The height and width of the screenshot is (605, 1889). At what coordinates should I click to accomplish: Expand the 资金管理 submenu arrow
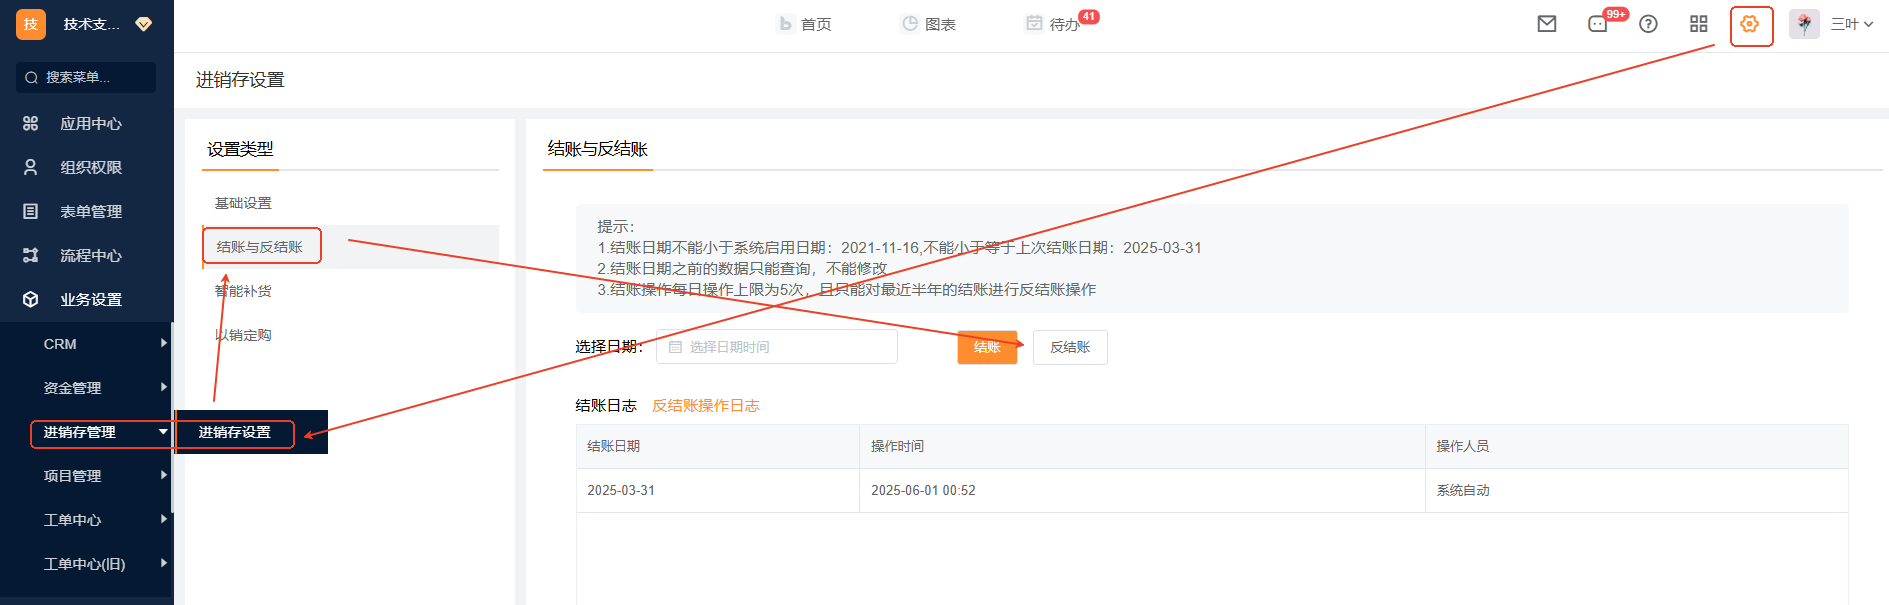163,387
